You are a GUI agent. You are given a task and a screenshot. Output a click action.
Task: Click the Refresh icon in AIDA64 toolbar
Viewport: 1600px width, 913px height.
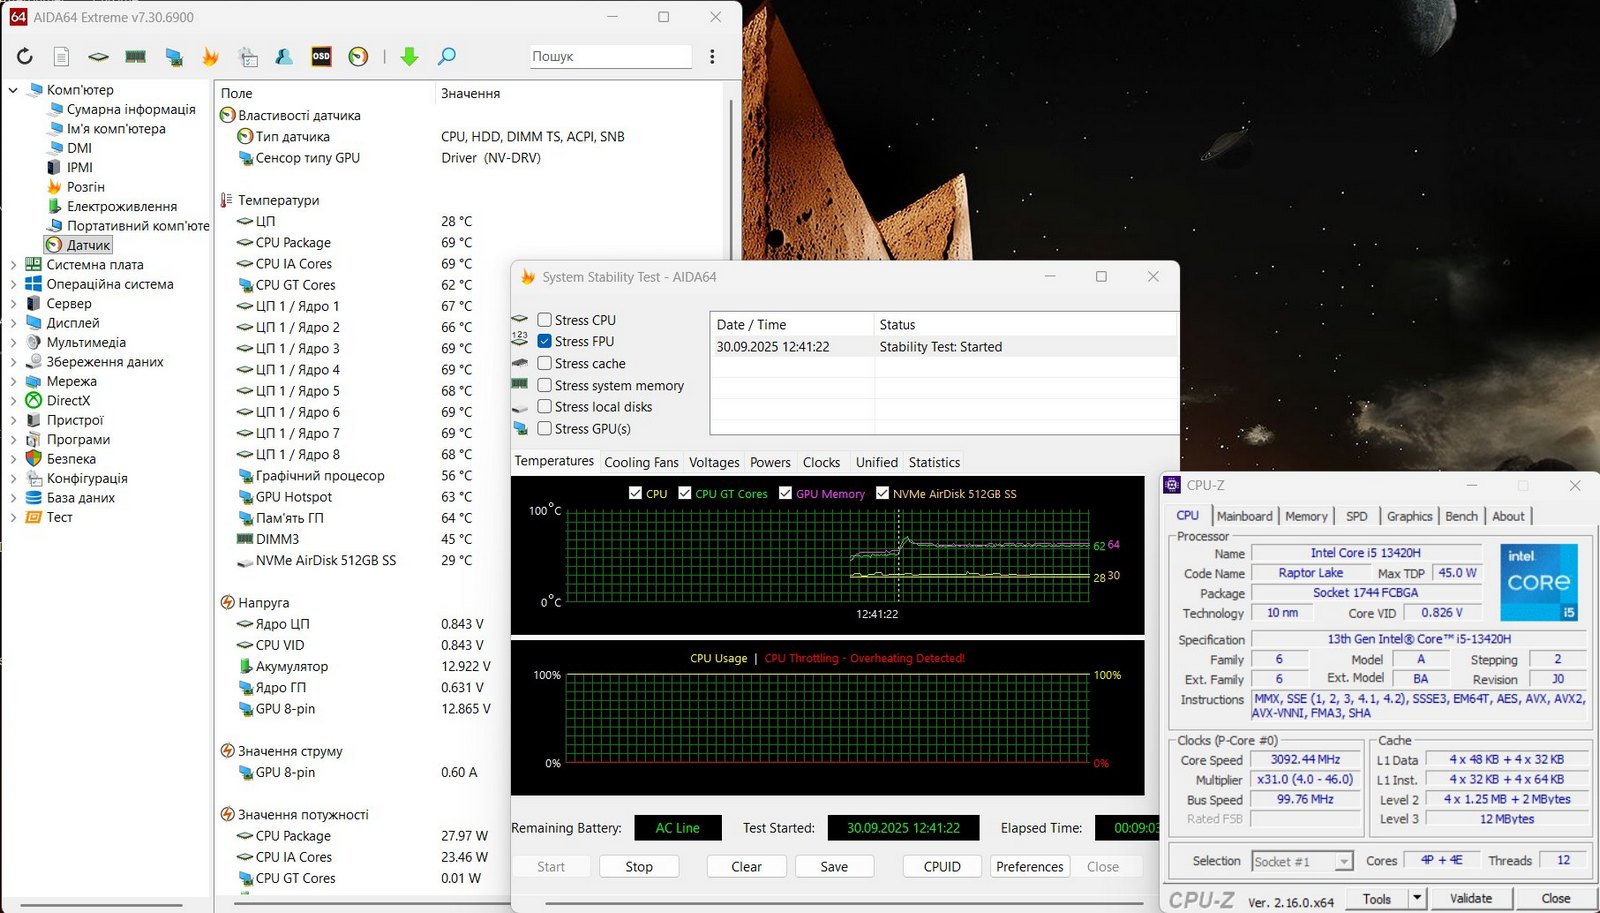pyautogui.click(x=24, y=57)
